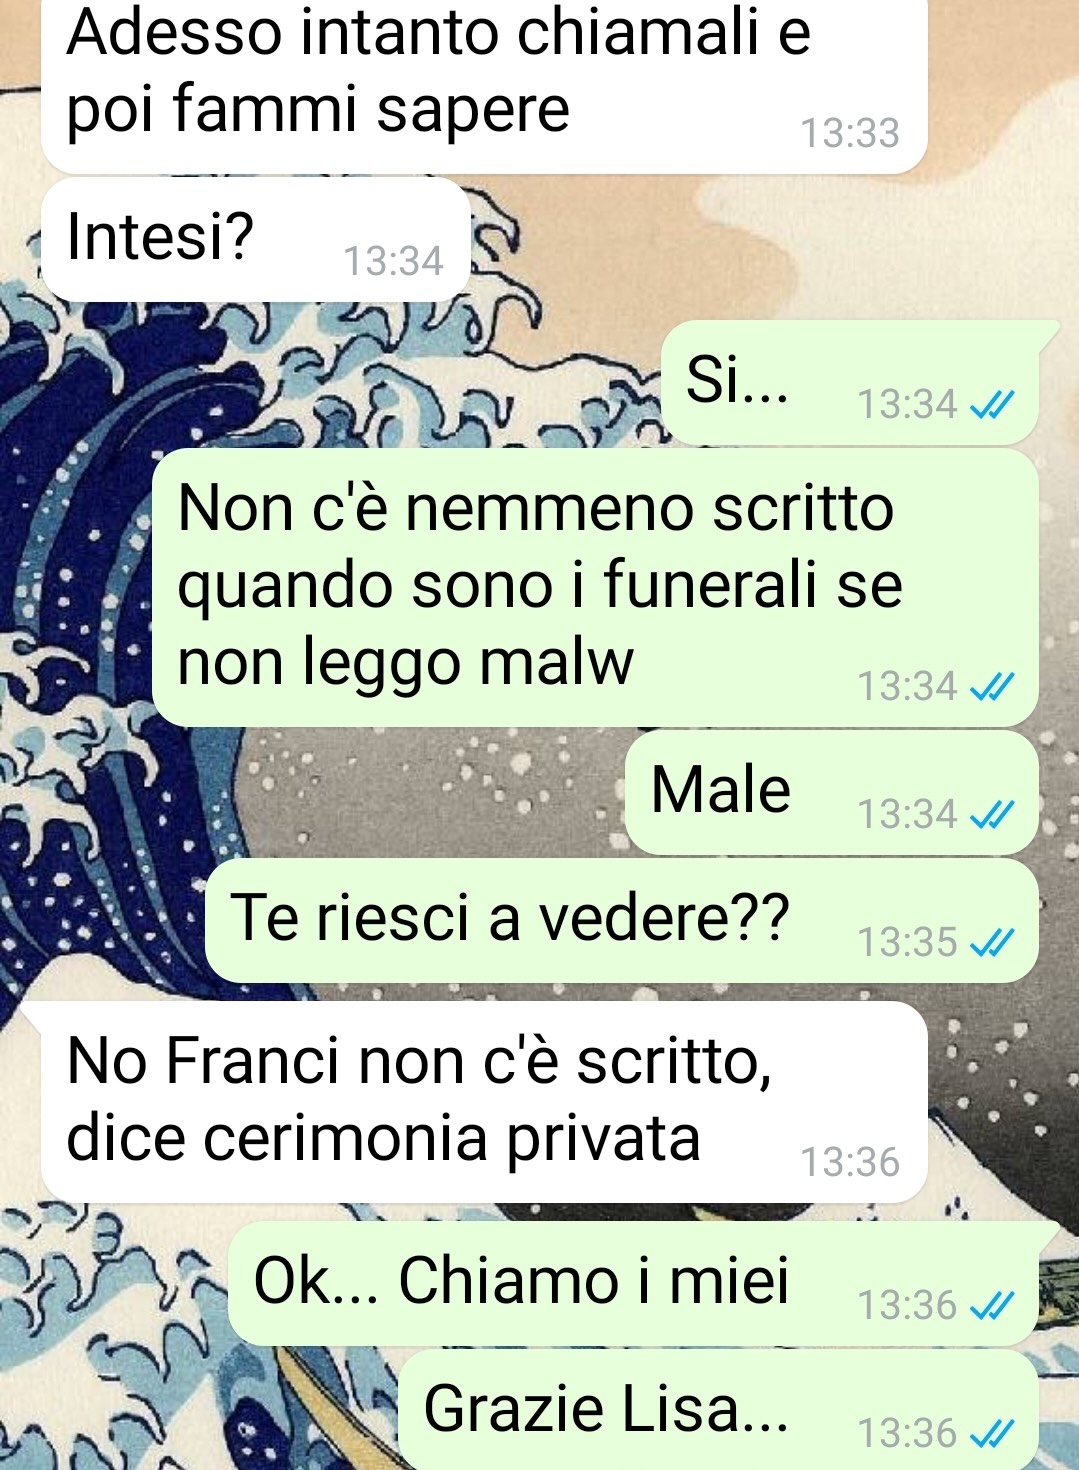Select the 'Non c'è nemmeno scritto' message
Viewport: 1079px width, 1470px height.
point(595,587)
